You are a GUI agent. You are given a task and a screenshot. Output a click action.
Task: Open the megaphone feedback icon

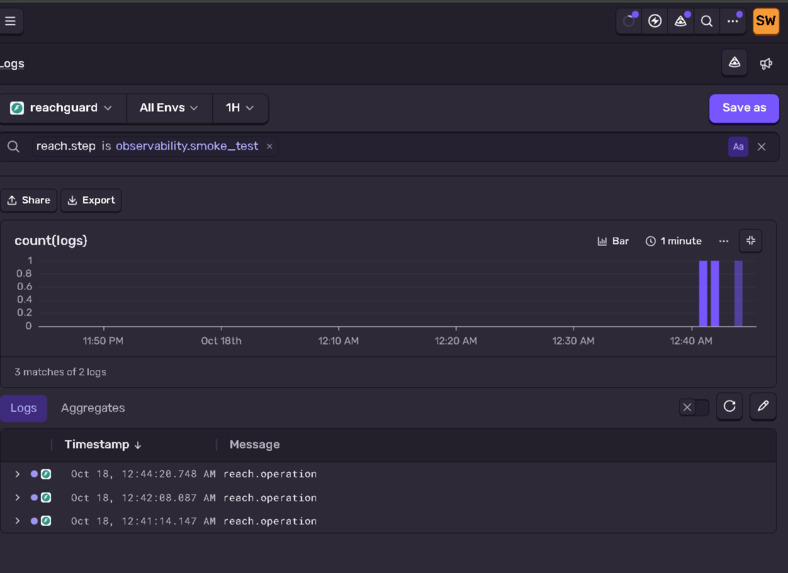pos(766,63)
